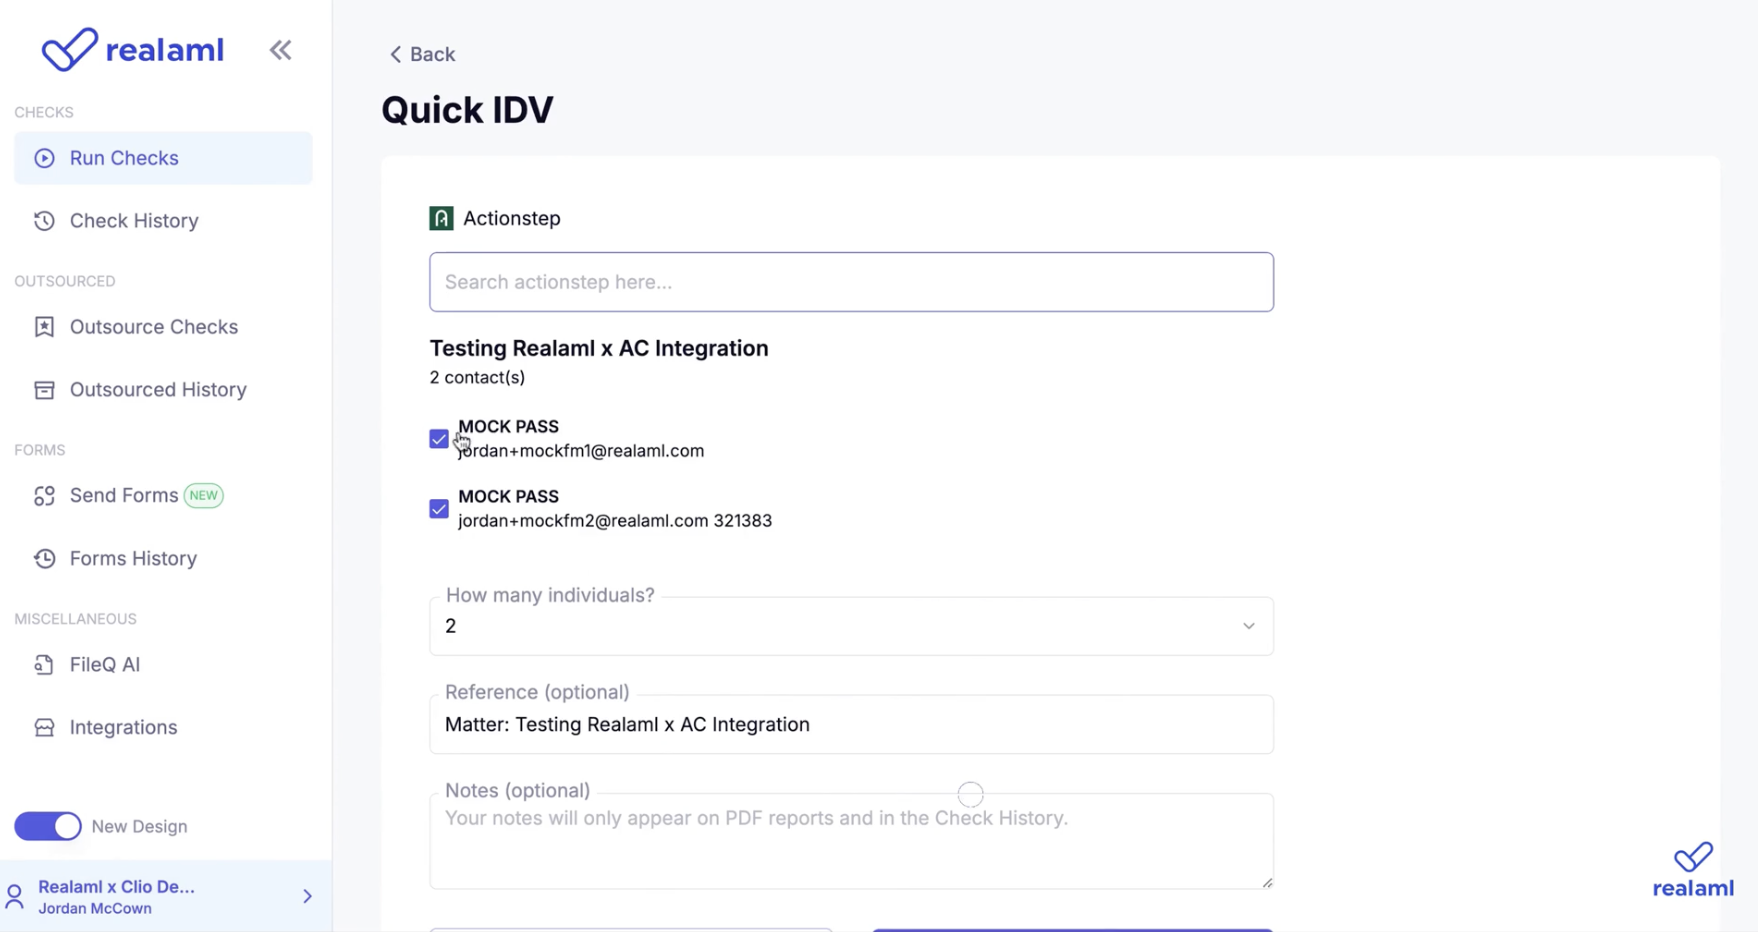Image resolution: width=1758 pixels, height=932 pixels.
Task: Click the Run Checks play icon
Action: click(44, 158)
